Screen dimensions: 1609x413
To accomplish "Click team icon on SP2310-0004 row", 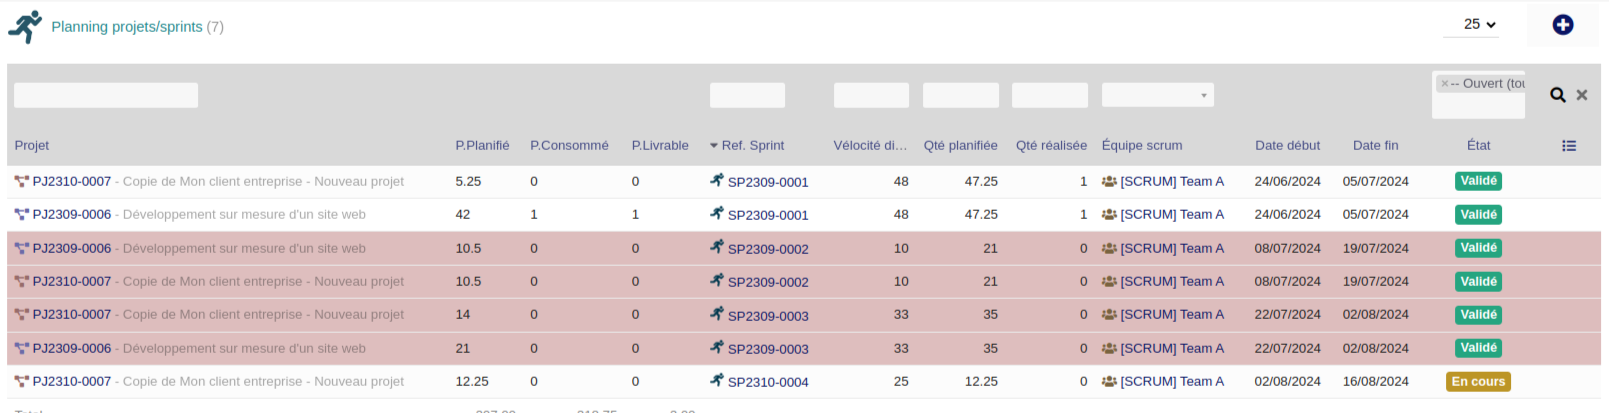I will [x=1109, y=381].
